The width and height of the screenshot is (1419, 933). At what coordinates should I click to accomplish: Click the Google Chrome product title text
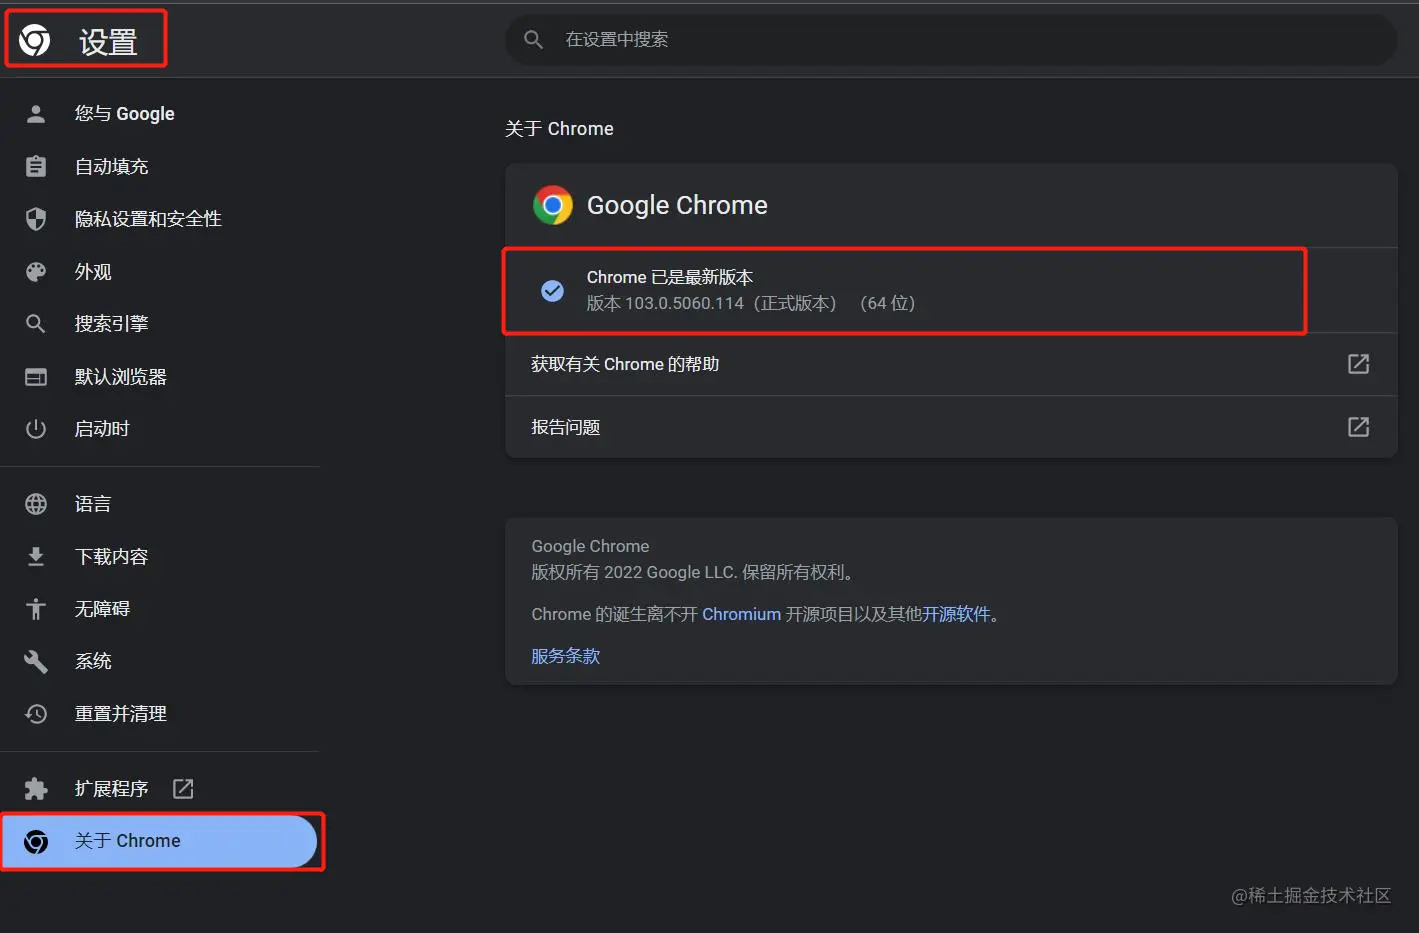677,205
